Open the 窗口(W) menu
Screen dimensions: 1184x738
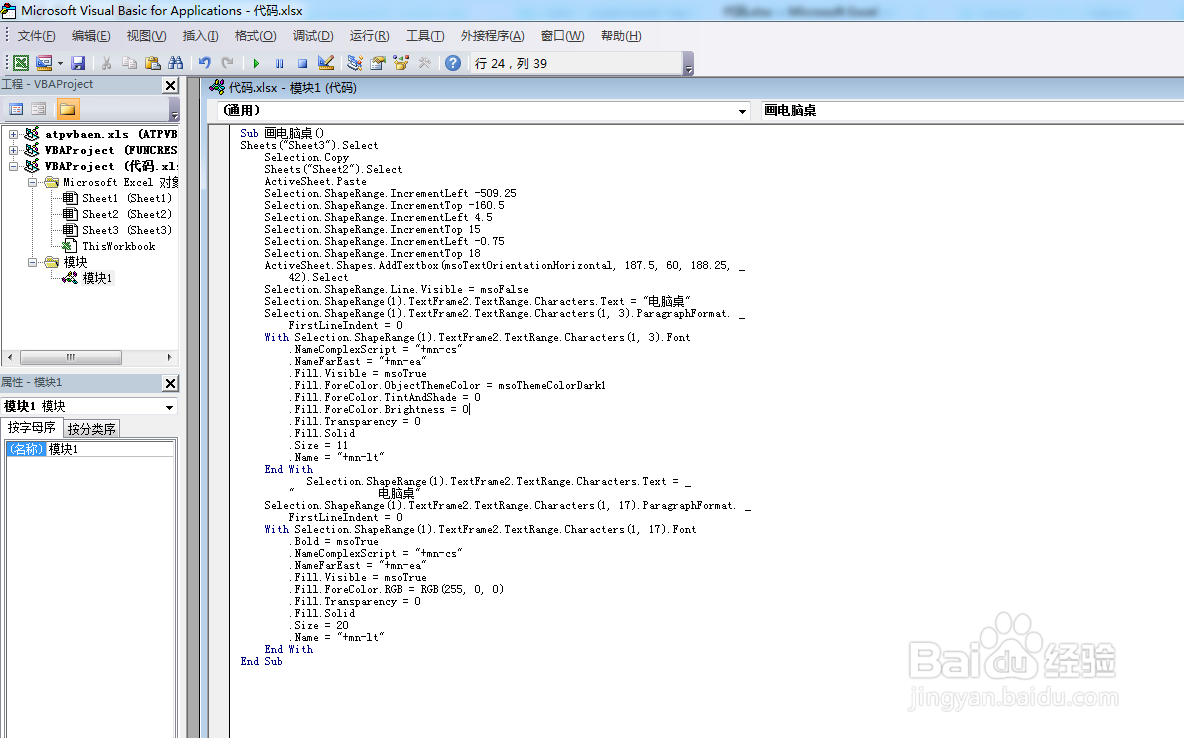(563, 36)
